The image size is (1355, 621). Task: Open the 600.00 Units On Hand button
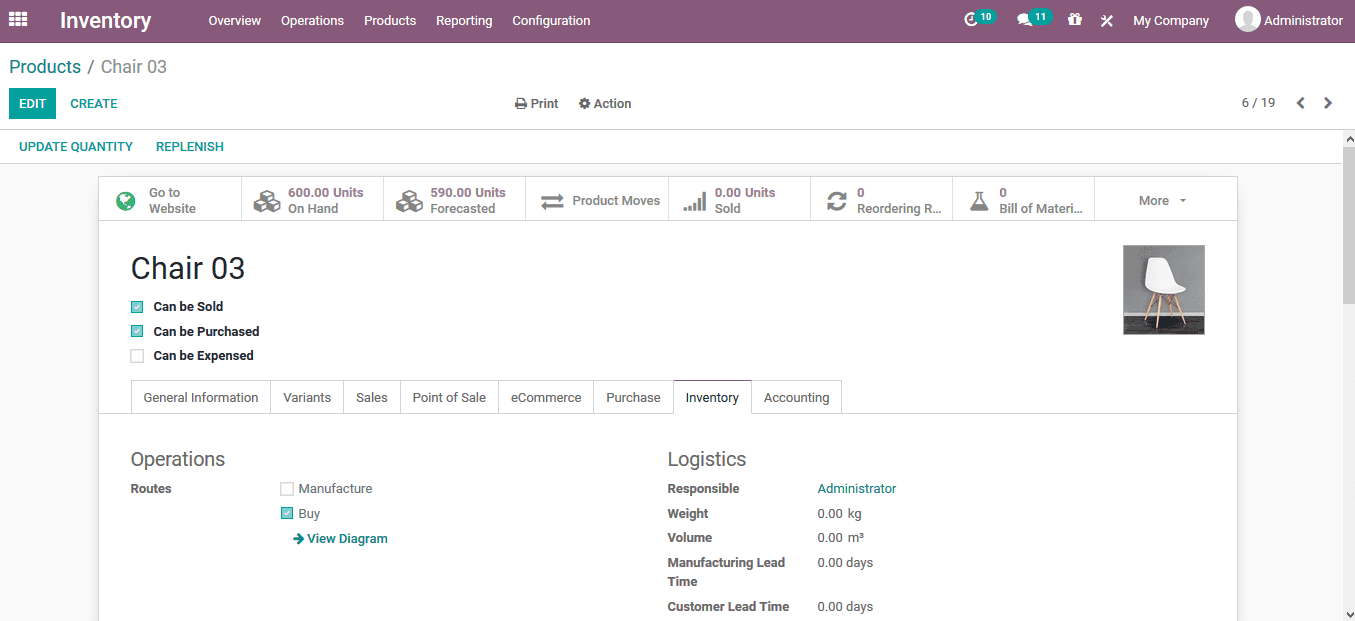click(311, 198)
